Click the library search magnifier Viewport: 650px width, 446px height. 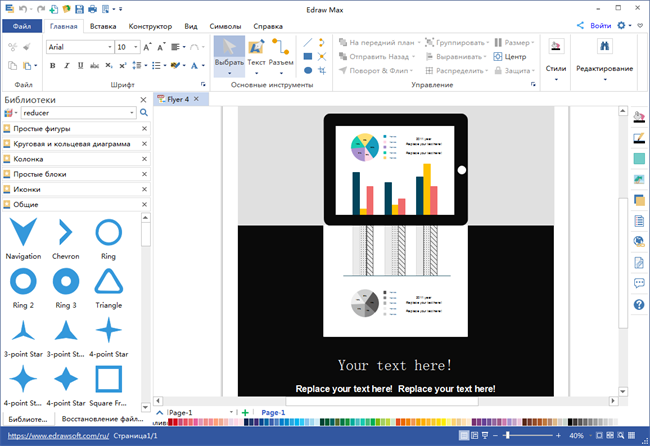coord(144,112)
